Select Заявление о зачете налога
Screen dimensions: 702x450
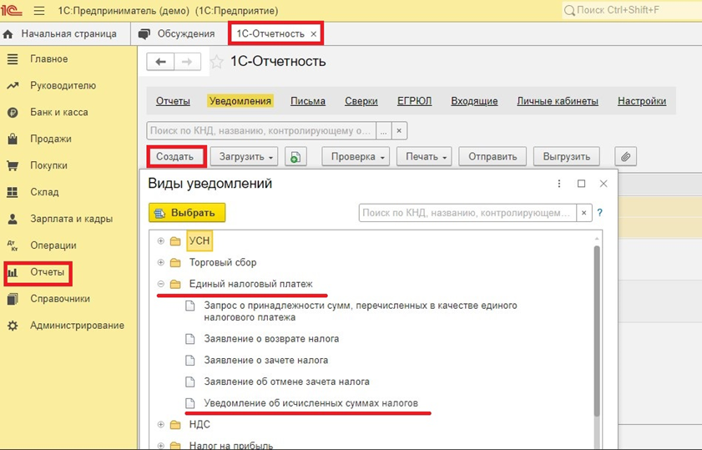[x=266, y=360]
